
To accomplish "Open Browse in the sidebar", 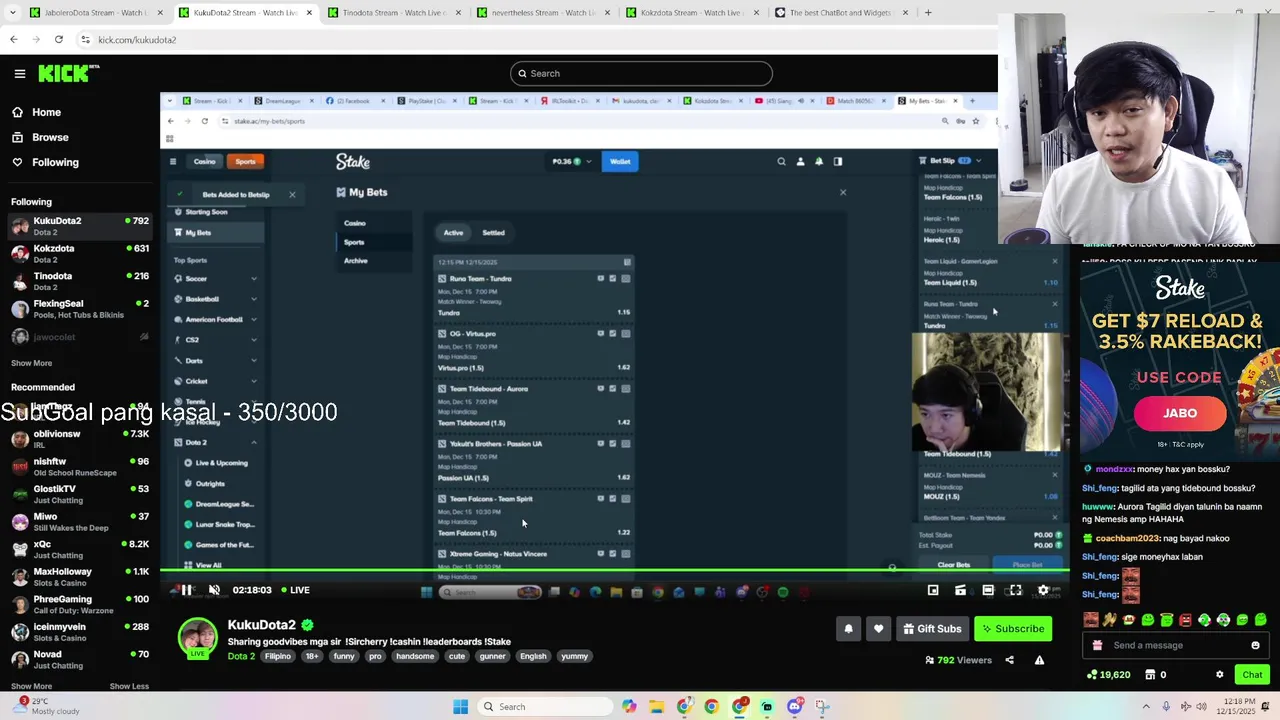I will coord(50,138).
